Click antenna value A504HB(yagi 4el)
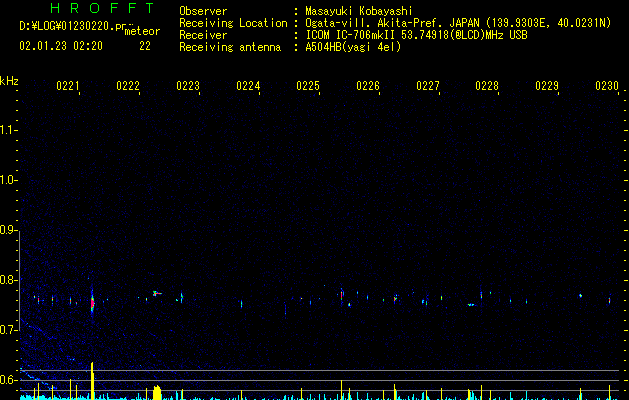This screenshot has height=400, width=629. pyautogui.click(x=353, y=47)
